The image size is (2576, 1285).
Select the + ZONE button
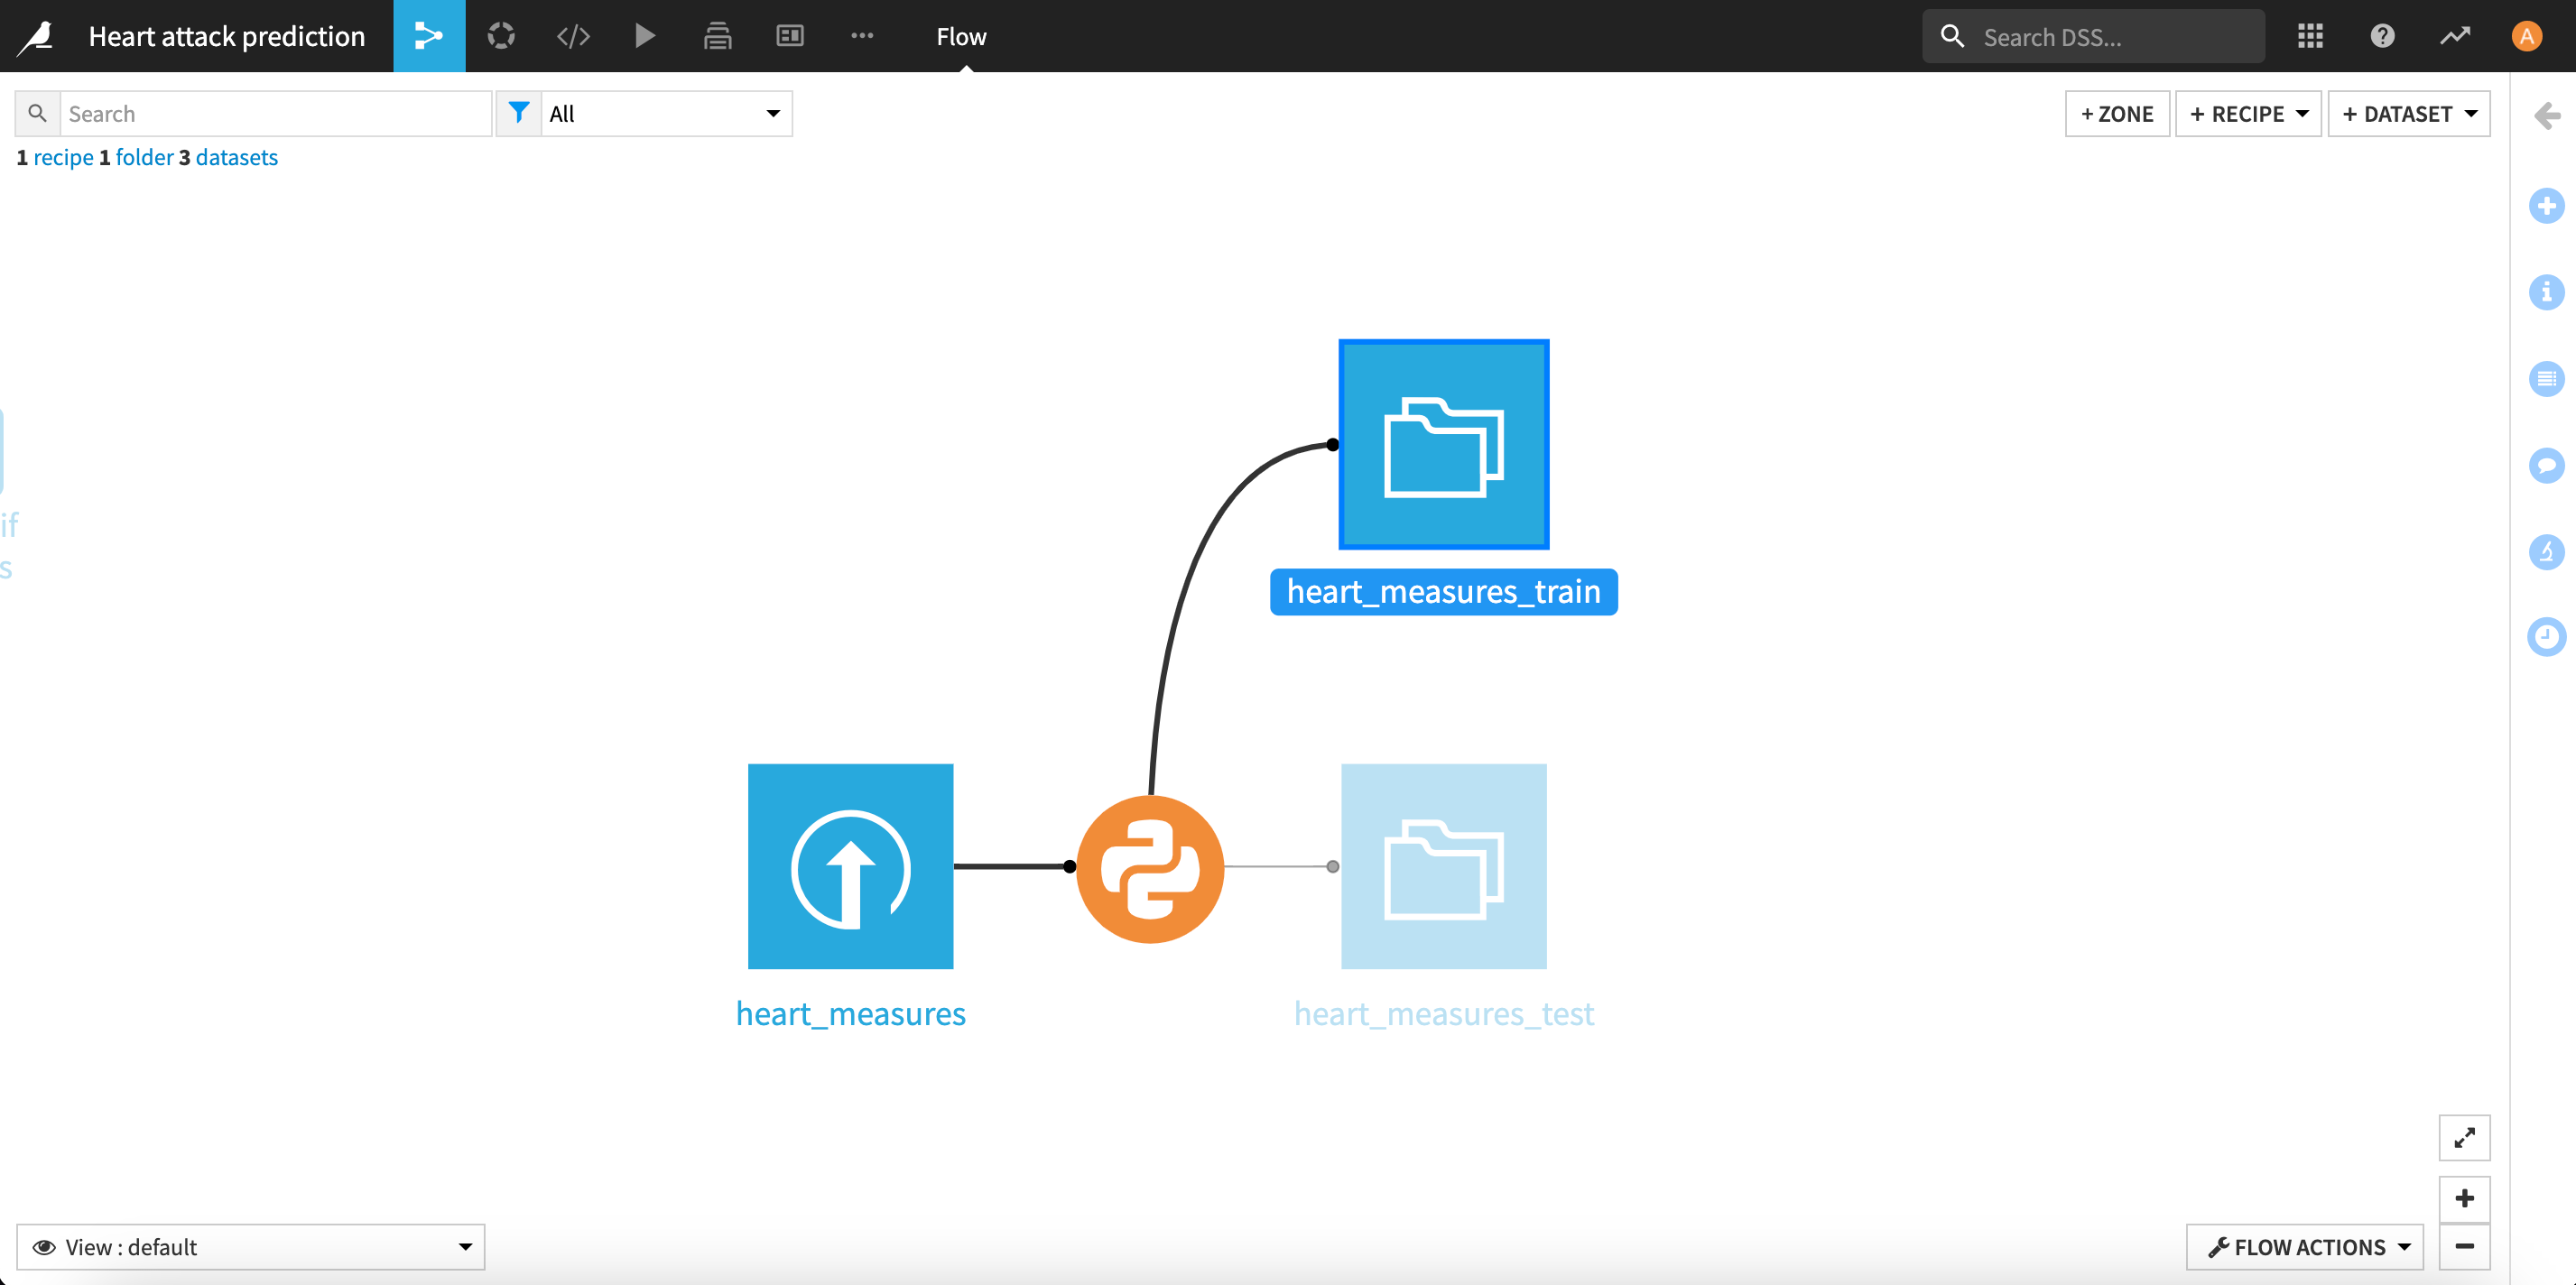tap(2121, 112)
